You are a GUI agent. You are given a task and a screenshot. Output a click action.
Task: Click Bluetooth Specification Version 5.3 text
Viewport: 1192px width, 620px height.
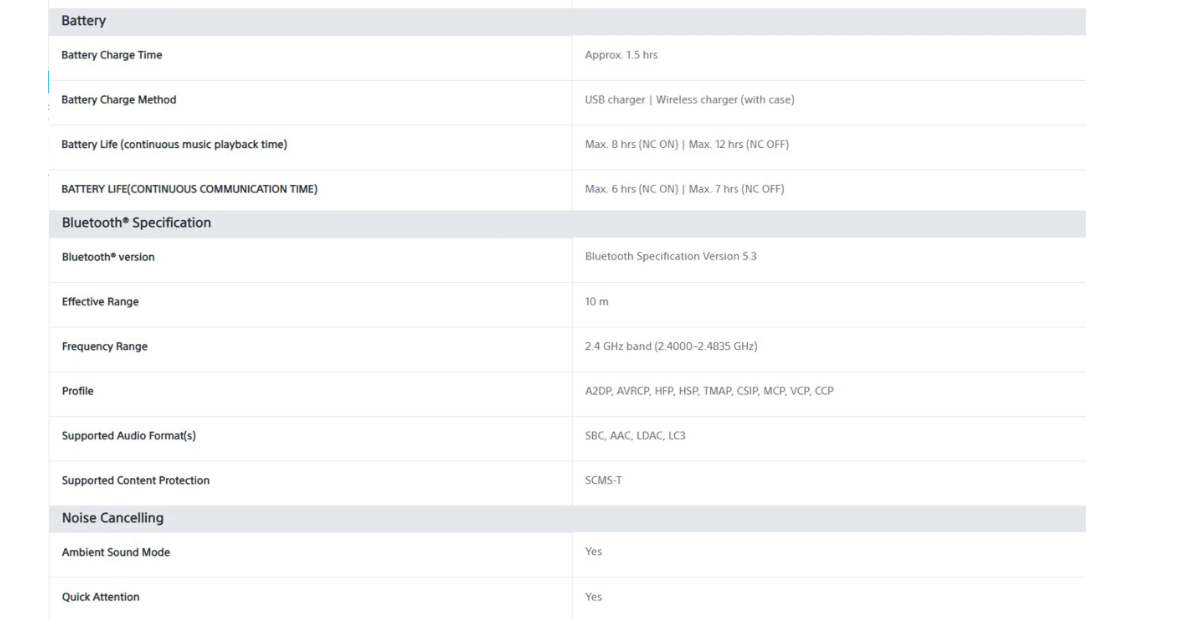pos(670,257)
